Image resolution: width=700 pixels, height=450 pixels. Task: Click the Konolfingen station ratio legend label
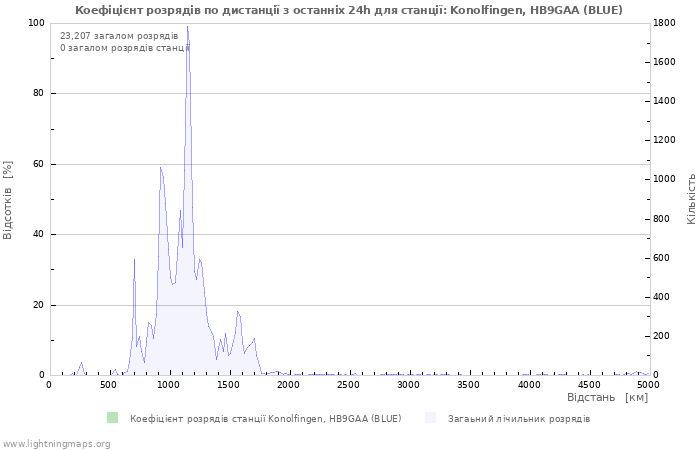pyautogui.click(x=265, y=418)
